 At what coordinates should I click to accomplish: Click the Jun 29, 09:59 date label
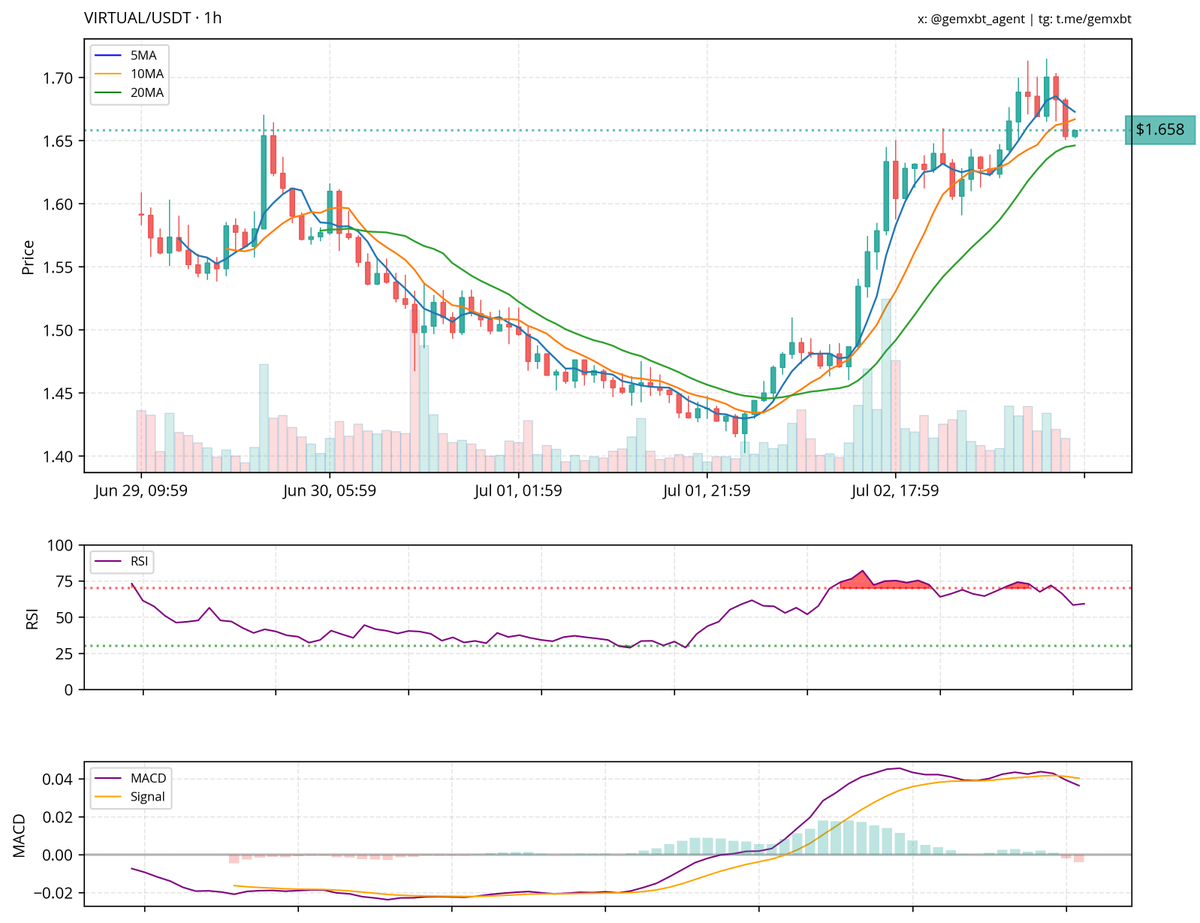[x=141, y=491]
